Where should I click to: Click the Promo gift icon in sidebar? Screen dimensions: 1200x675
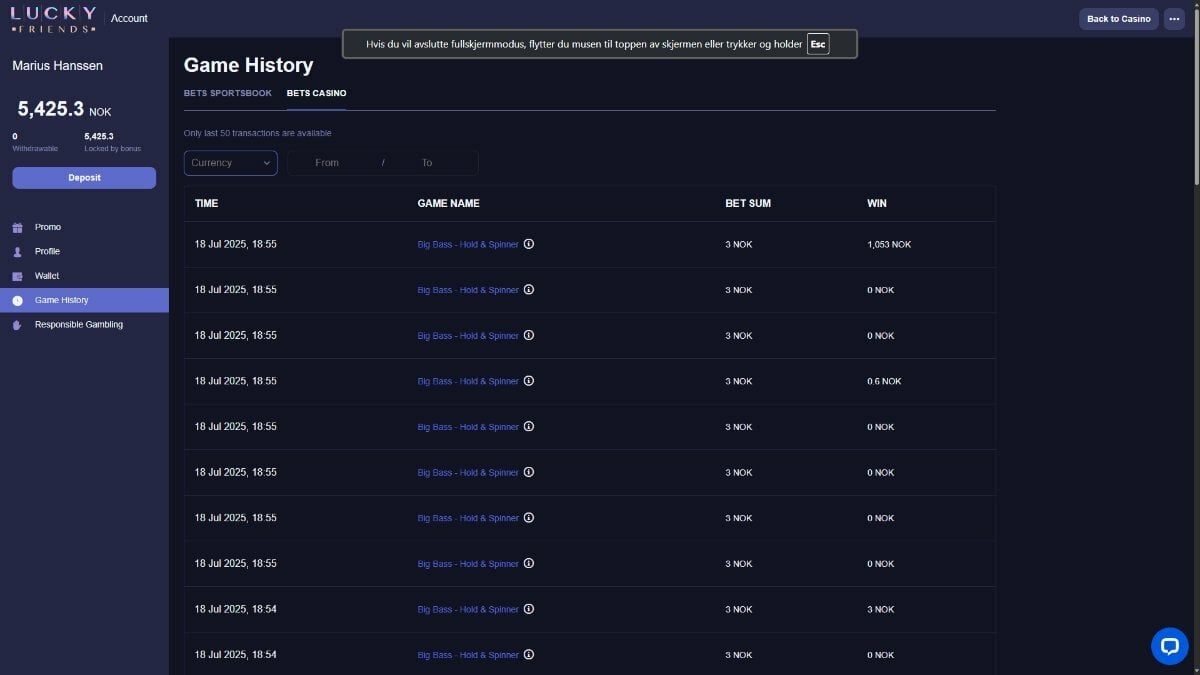point(17,227)
